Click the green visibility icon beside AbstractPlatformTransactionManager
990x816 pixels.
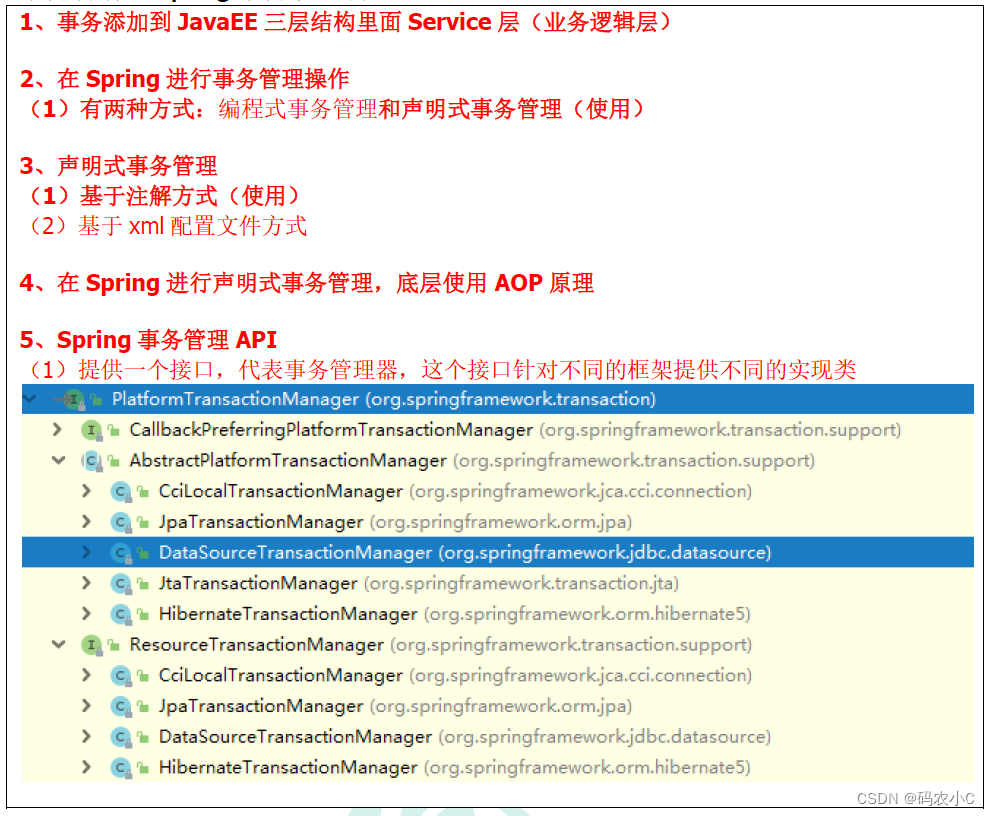[114, 461]
